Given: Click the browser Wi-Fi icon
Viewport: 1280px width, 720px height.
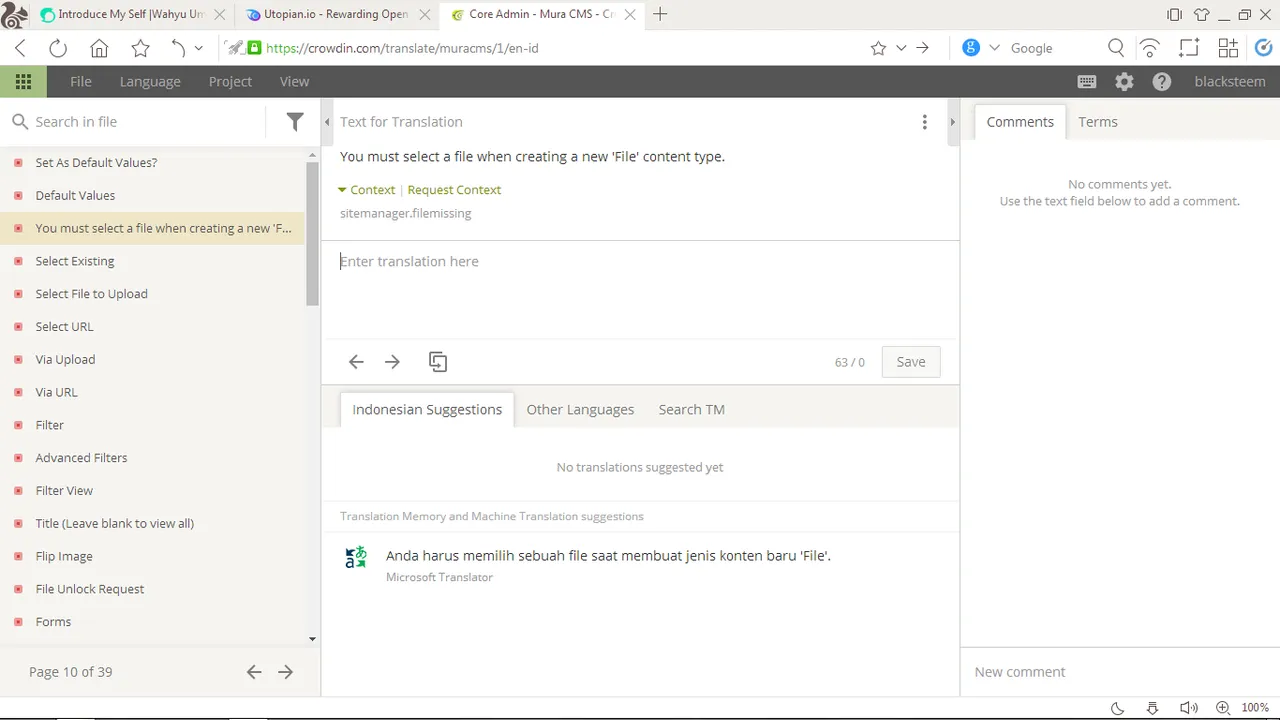Looking at the screenshot, I should click(x=1150, y=48).
